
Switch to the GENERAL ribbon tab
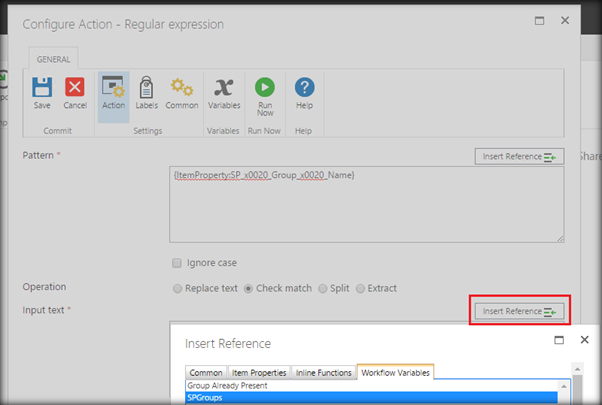tap(53, 59)
